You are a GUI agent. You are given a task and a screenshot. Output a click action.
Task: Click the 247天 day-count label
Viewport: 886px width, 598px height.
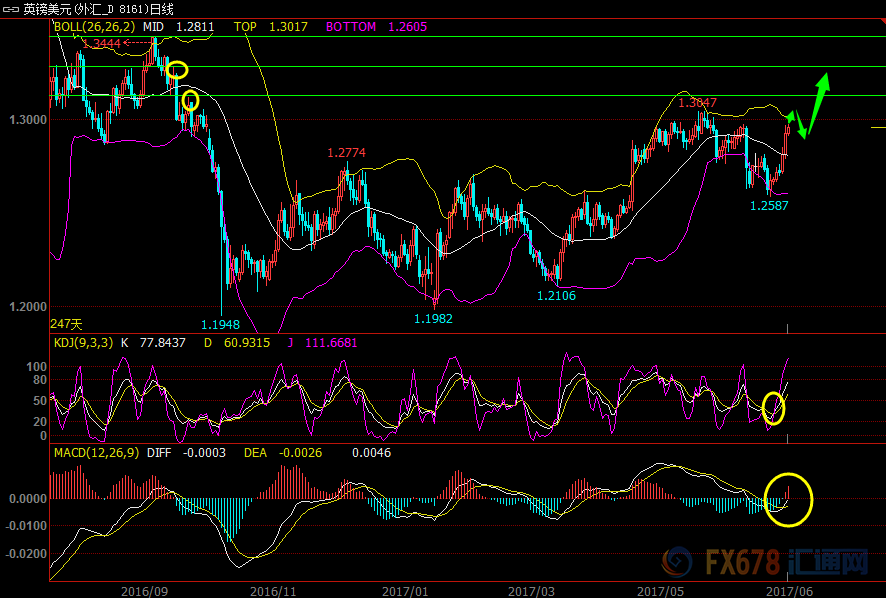pyautogui.click(x=65, y=324)
